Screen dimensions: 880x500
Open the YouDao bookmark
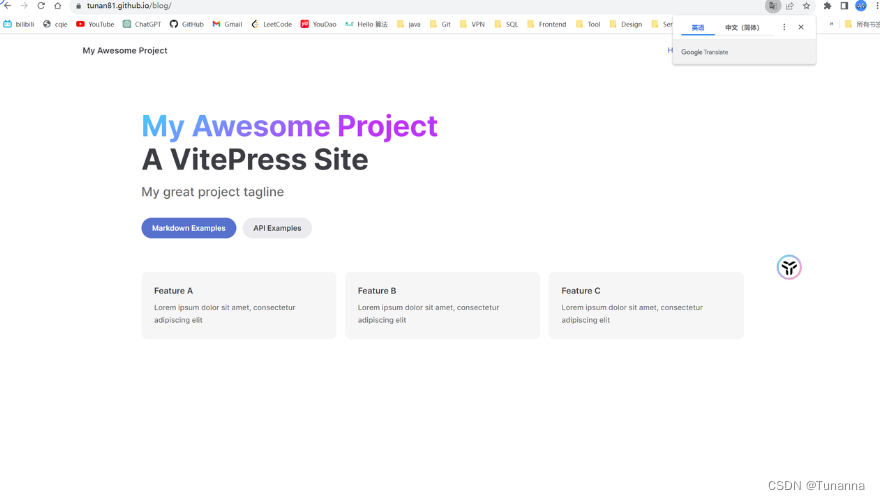pyautogui.click(x=318, y=24)
